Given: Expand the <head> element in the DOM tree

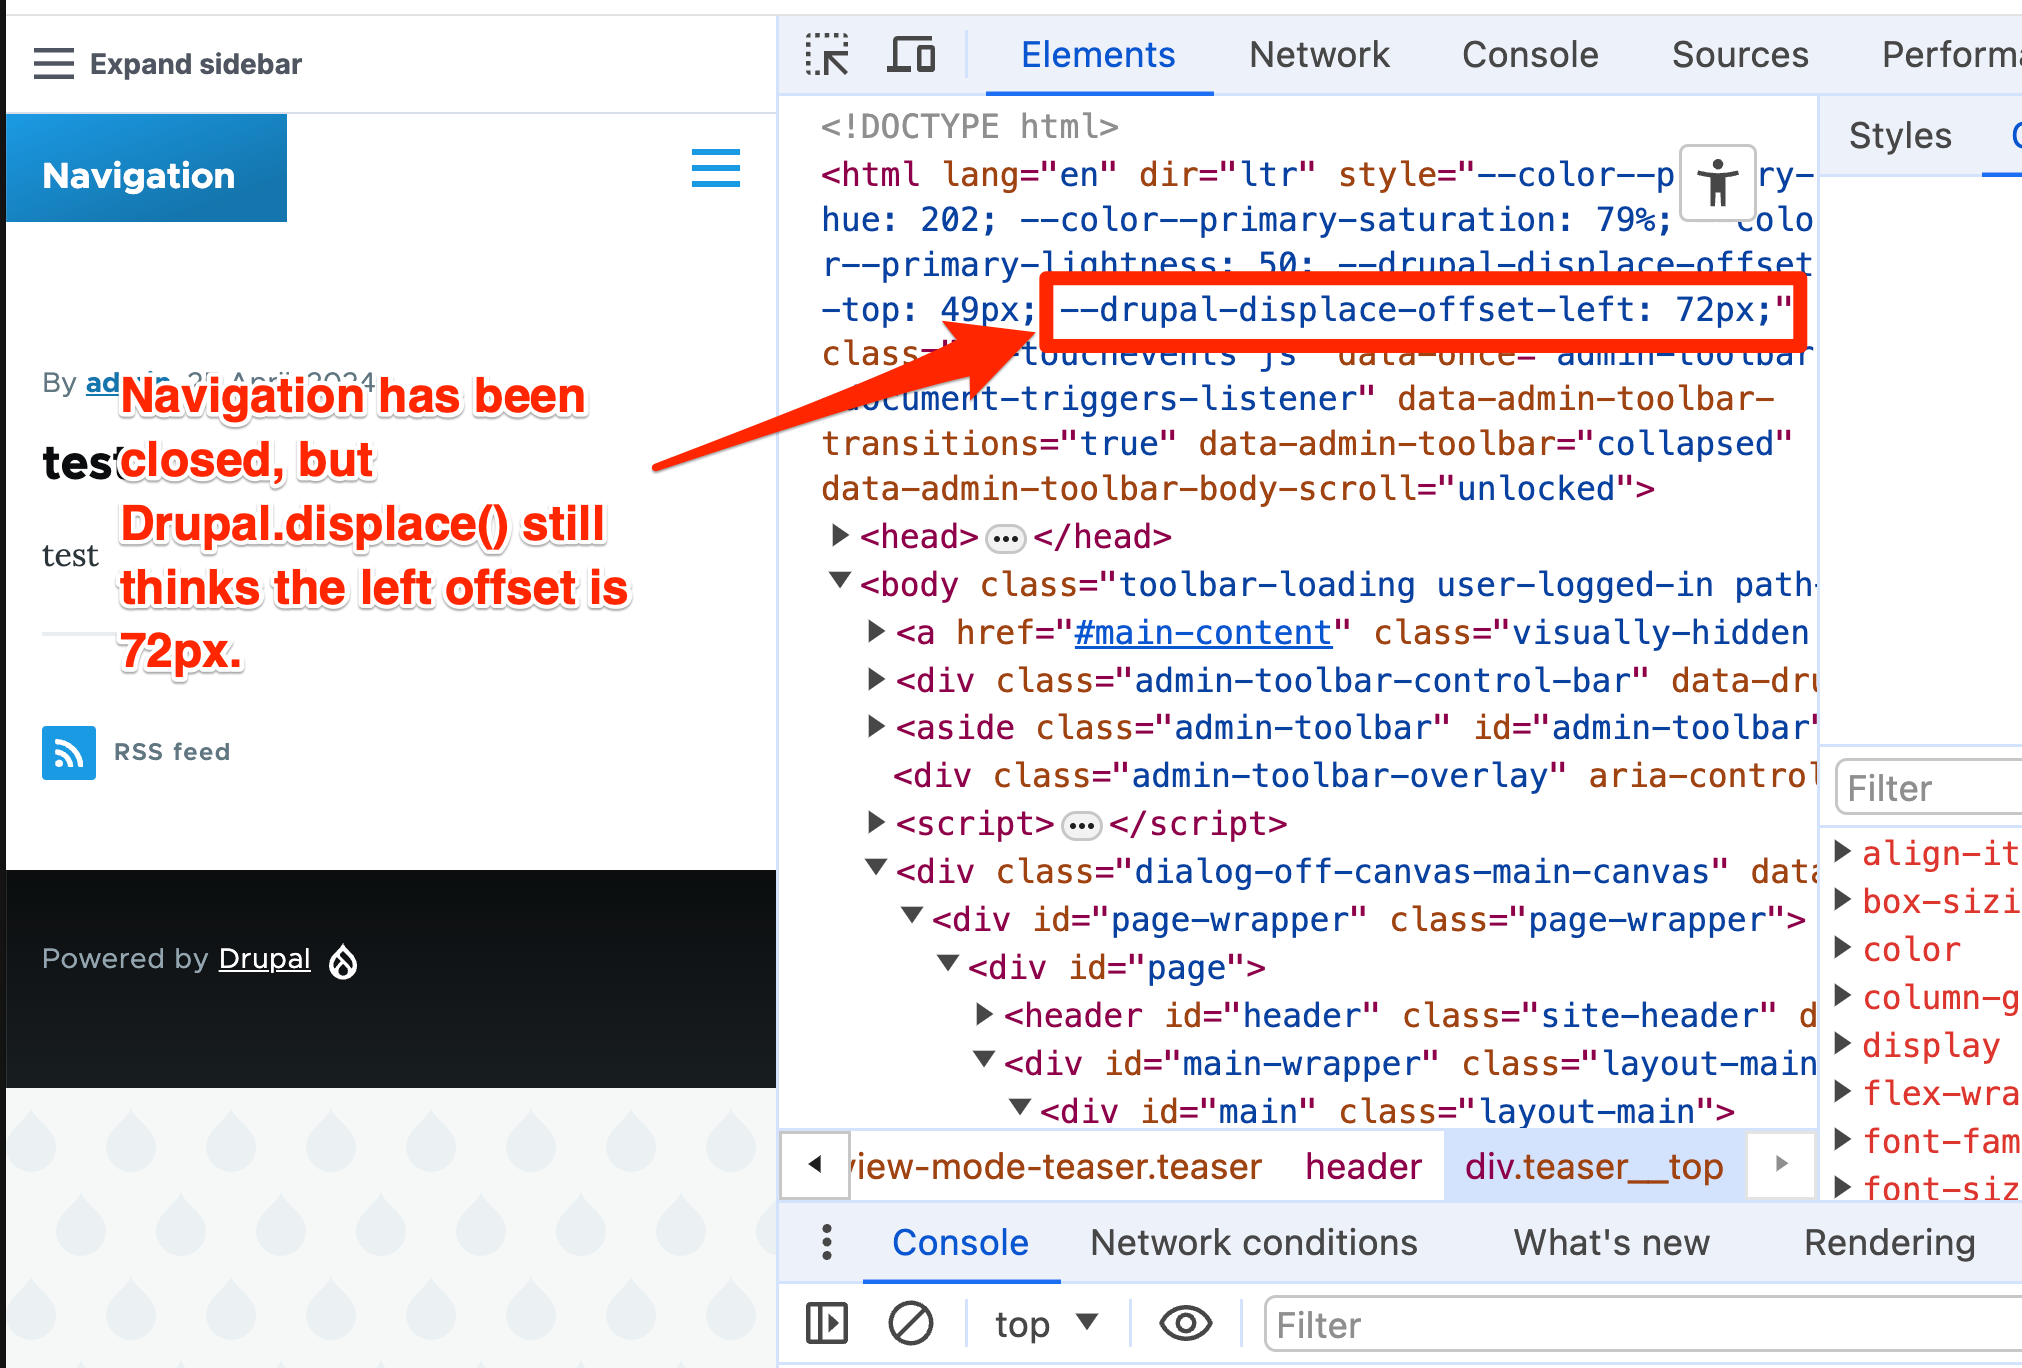Looking at the screenshot, I should click(840, 536).
